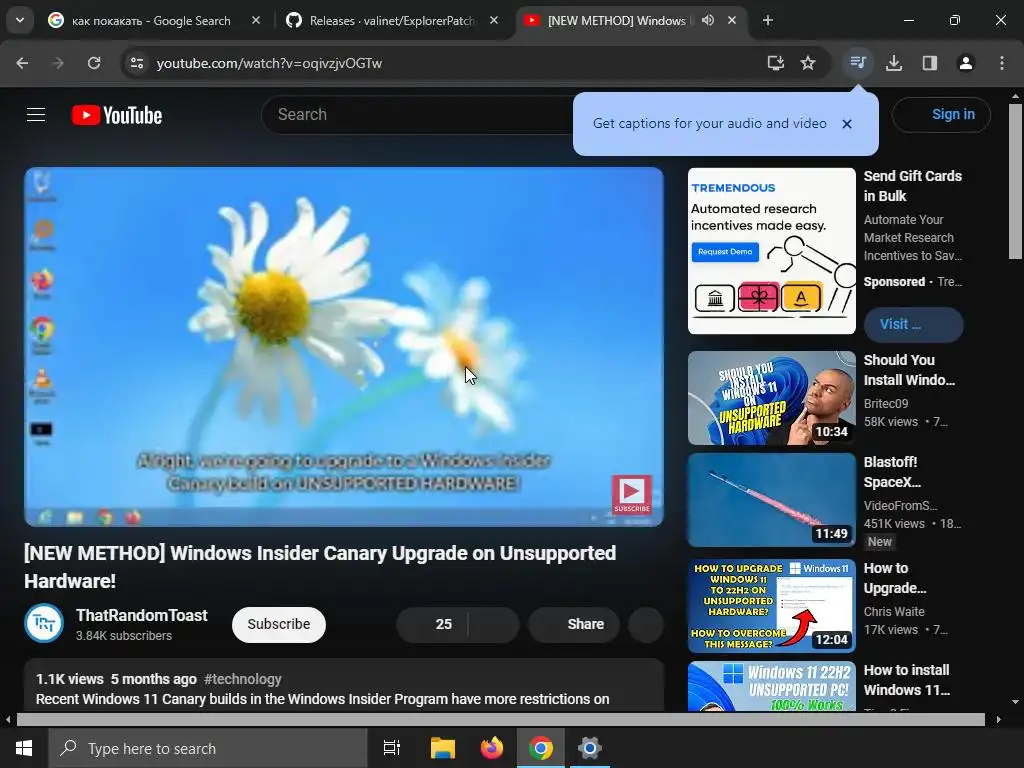Close the ExplorerPatcher Releases tab
The height and width of the screenshot is (768, 1024).
494,20
